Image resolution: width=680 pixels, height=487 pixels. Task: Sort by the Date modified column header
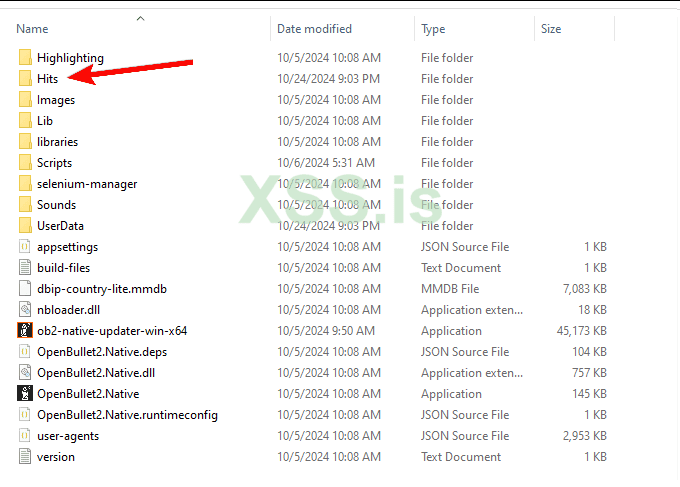[x=314, y=29]
